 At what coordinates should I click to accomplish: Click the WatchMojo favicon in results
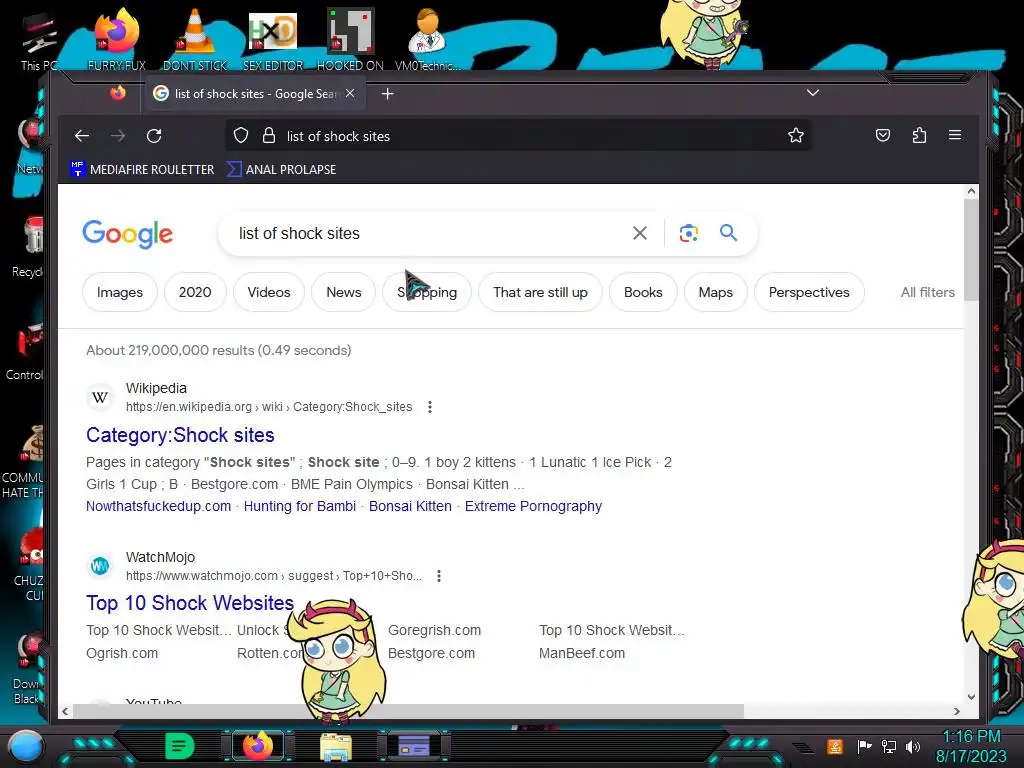pyautogui.click(x=100, y=566)
